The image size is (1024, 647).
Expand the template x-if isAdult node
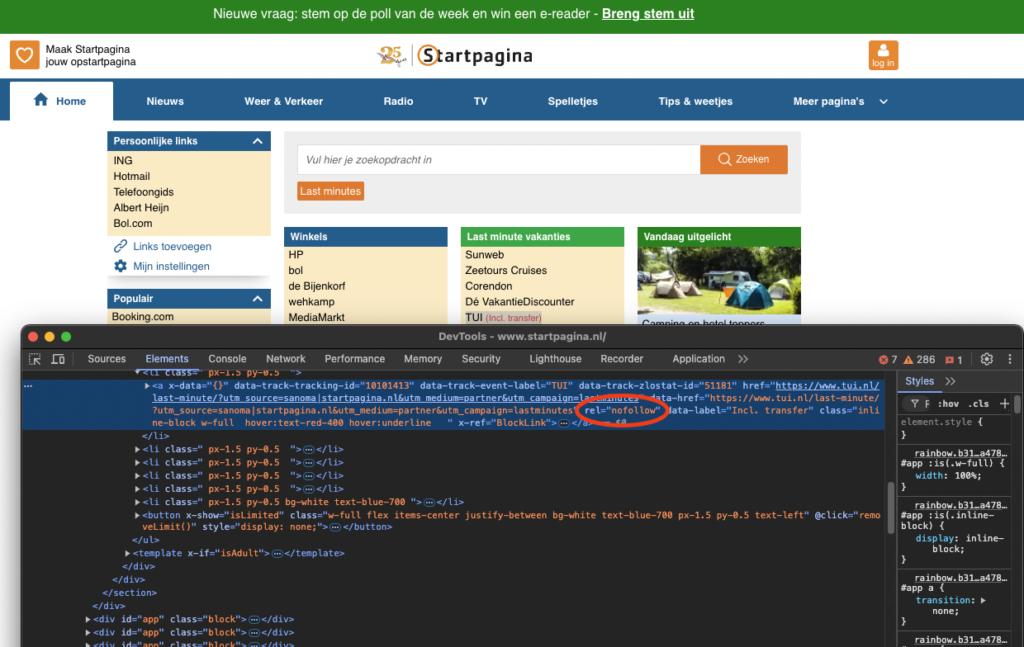pos(127,553)
